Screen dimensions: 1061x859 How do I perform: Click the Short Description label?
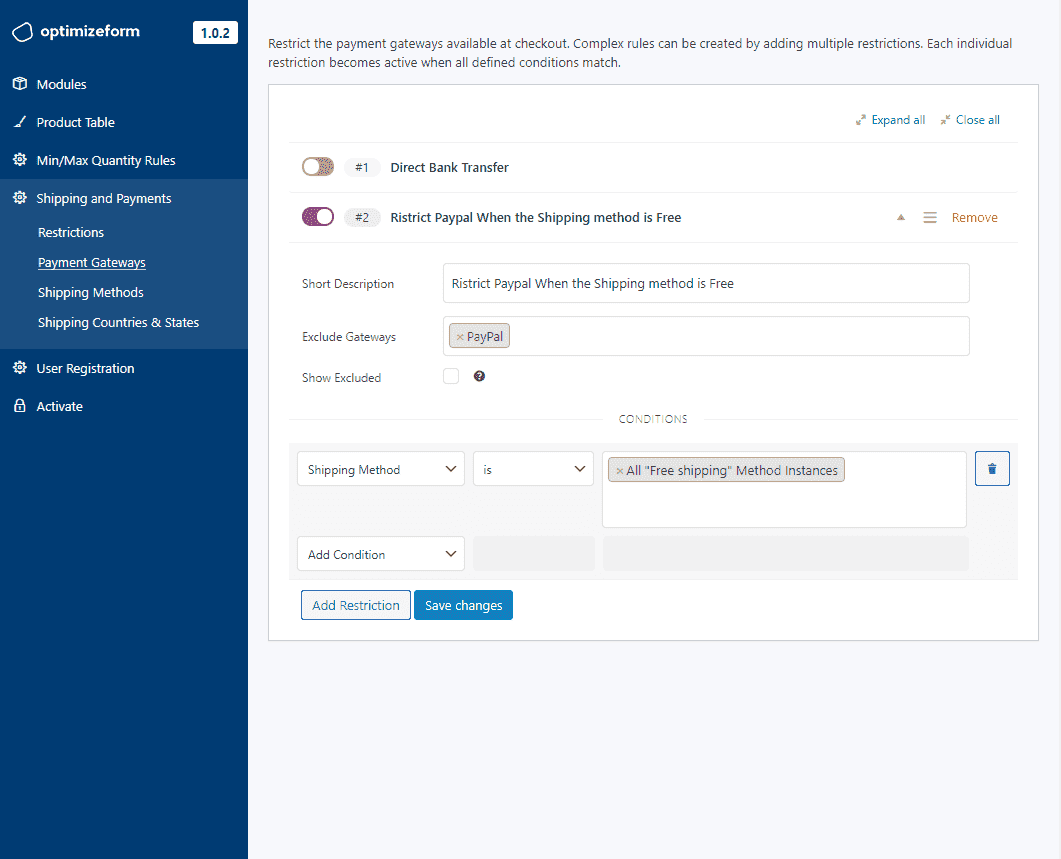coord(348,284)
